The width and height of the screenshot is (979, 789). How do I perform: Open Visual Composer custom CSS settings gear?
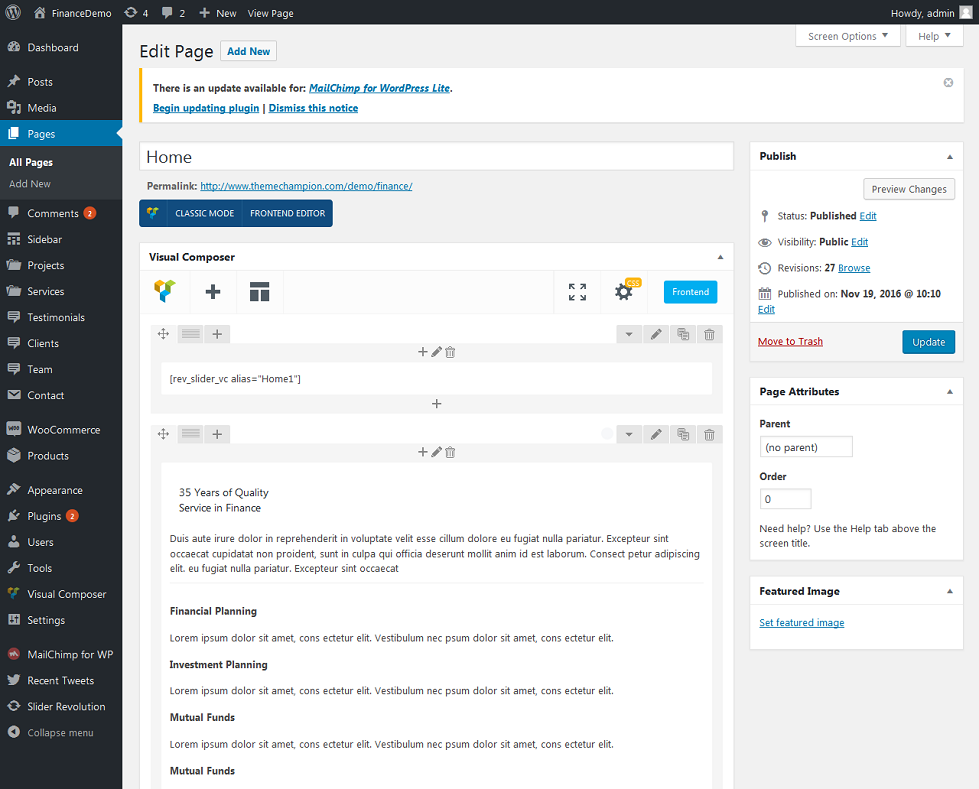point(624,292)
